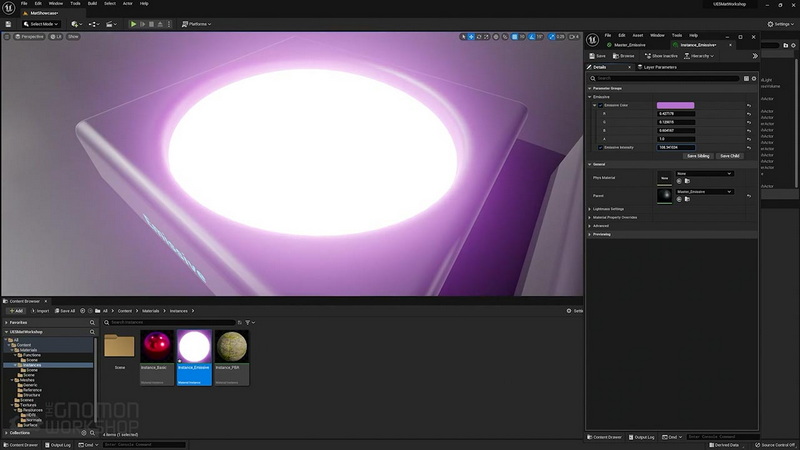Open the Hierarchy dropdown
Screen dimensions: 800x450
[x=699, y=56]
